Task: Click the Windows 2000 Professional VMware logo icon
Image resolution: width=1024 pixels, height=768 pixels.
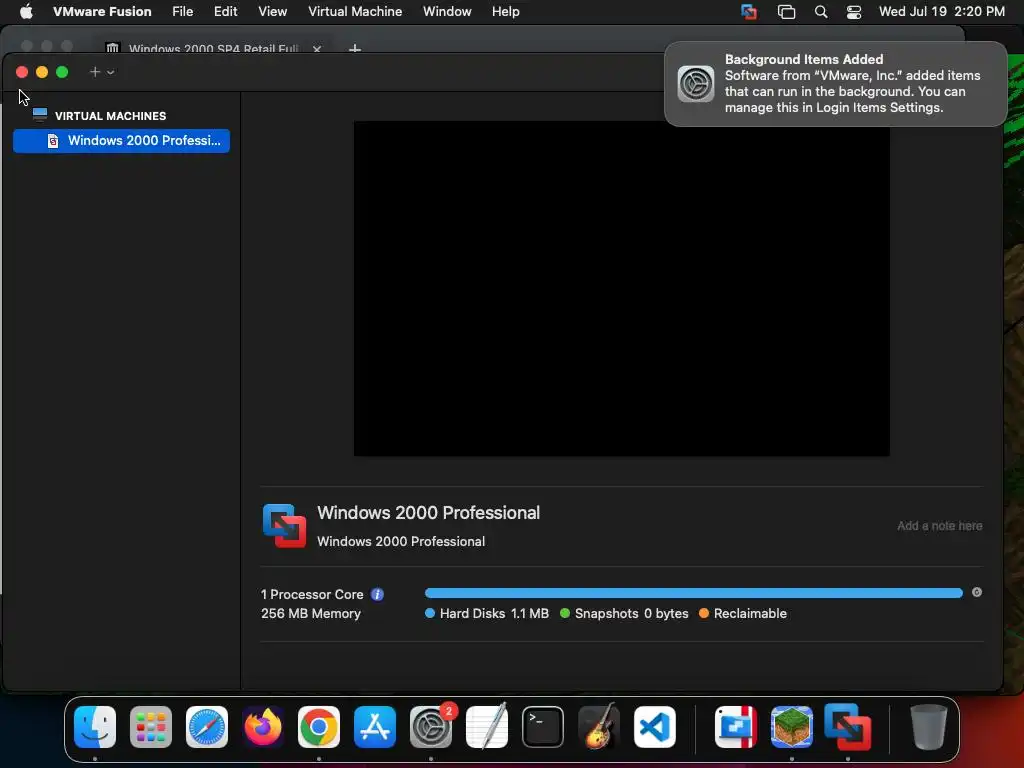Action: tap(284, 526)
